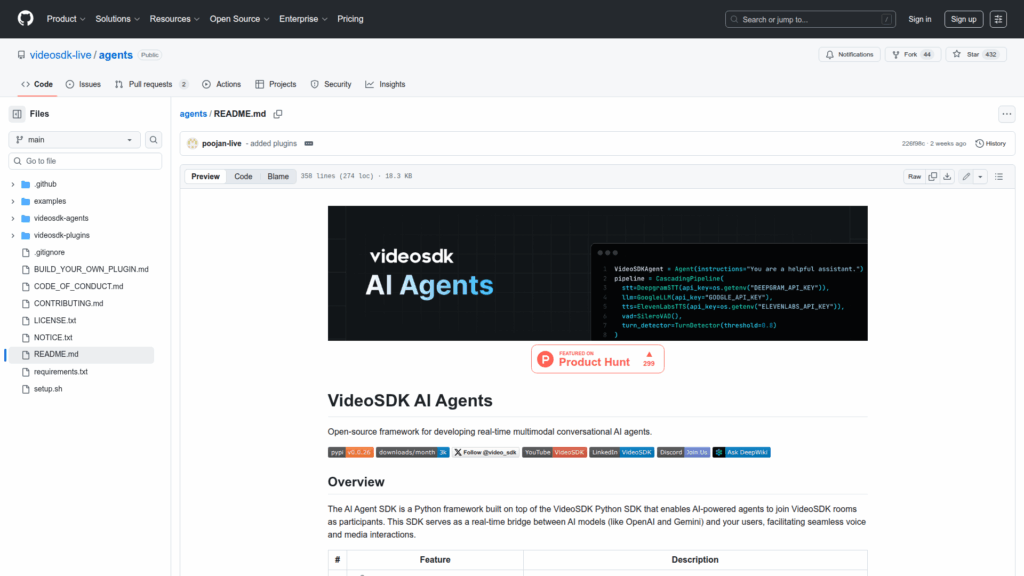1024x576 pixels.
Task: Copy the README.md file path
Action: 278,114
